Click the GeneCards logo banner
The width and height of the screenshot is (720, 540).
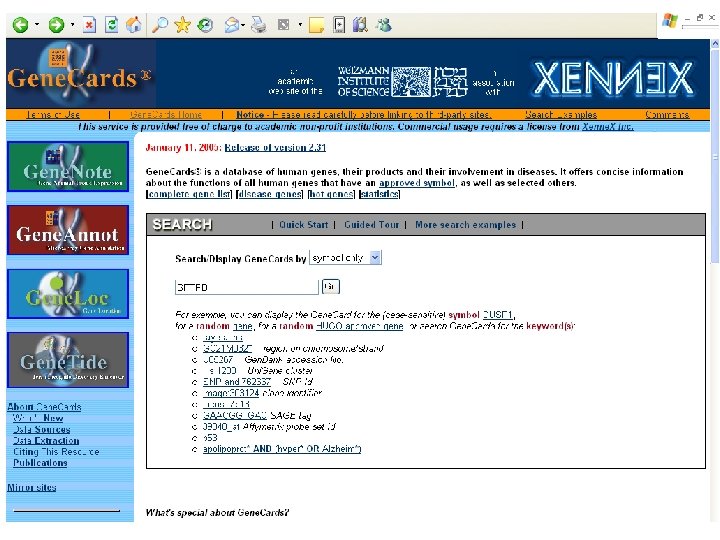pos(81,74)
